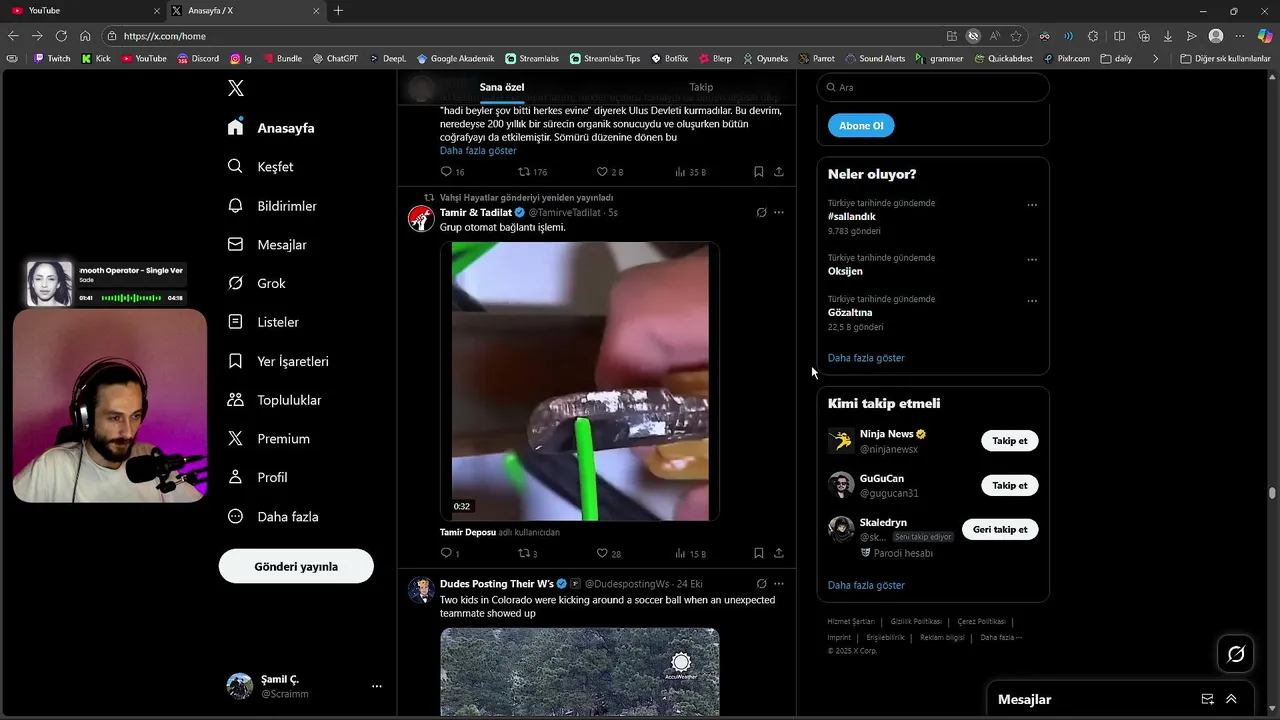The height and width of the screenshot is (720, 1280).
Task: Compose a new message in the Mesajlar bar
Action: 1207,699
